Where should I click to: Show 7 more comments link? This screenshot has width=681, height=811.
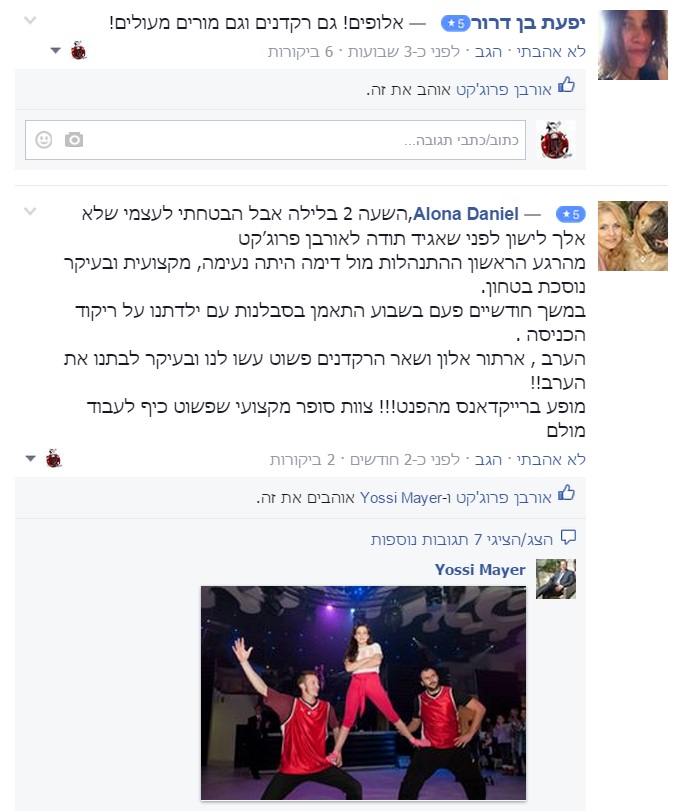click(x=462, y=539)
